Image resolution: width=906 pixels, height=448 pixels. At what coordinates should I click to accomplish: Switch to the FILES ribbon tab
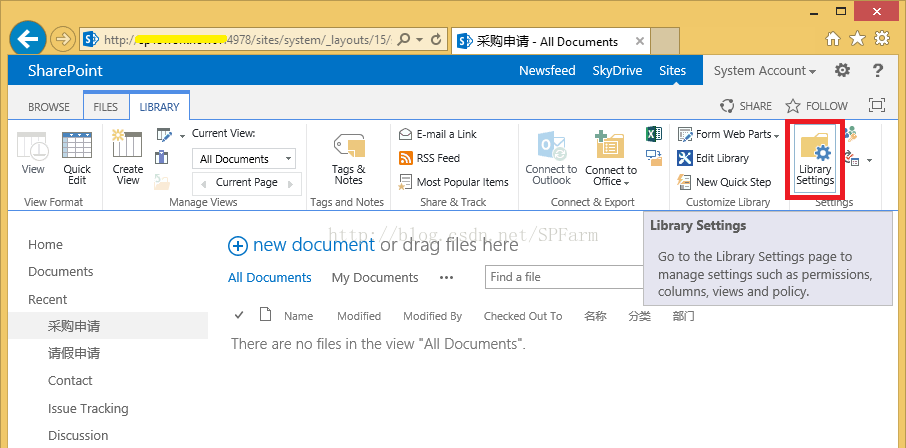105,107
